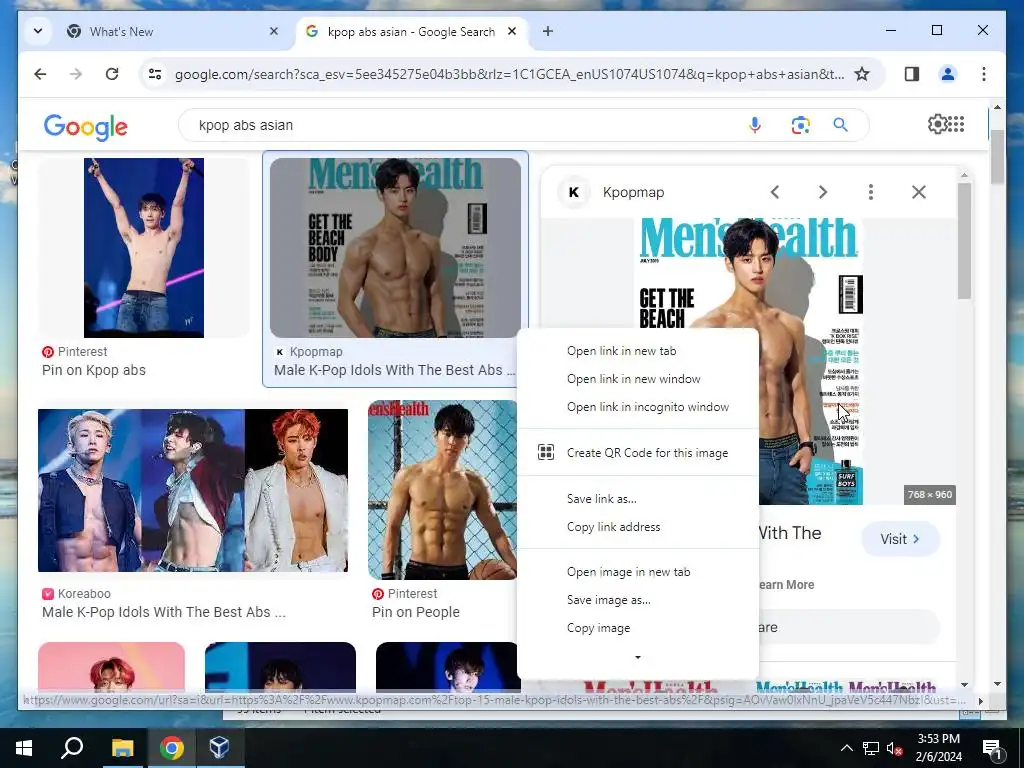Image resolution: width=1024 pixels, height=768 pixels.
Task: Expand context menu with bottom arrow
Action: pyautogui.click(x=638, y=658)
